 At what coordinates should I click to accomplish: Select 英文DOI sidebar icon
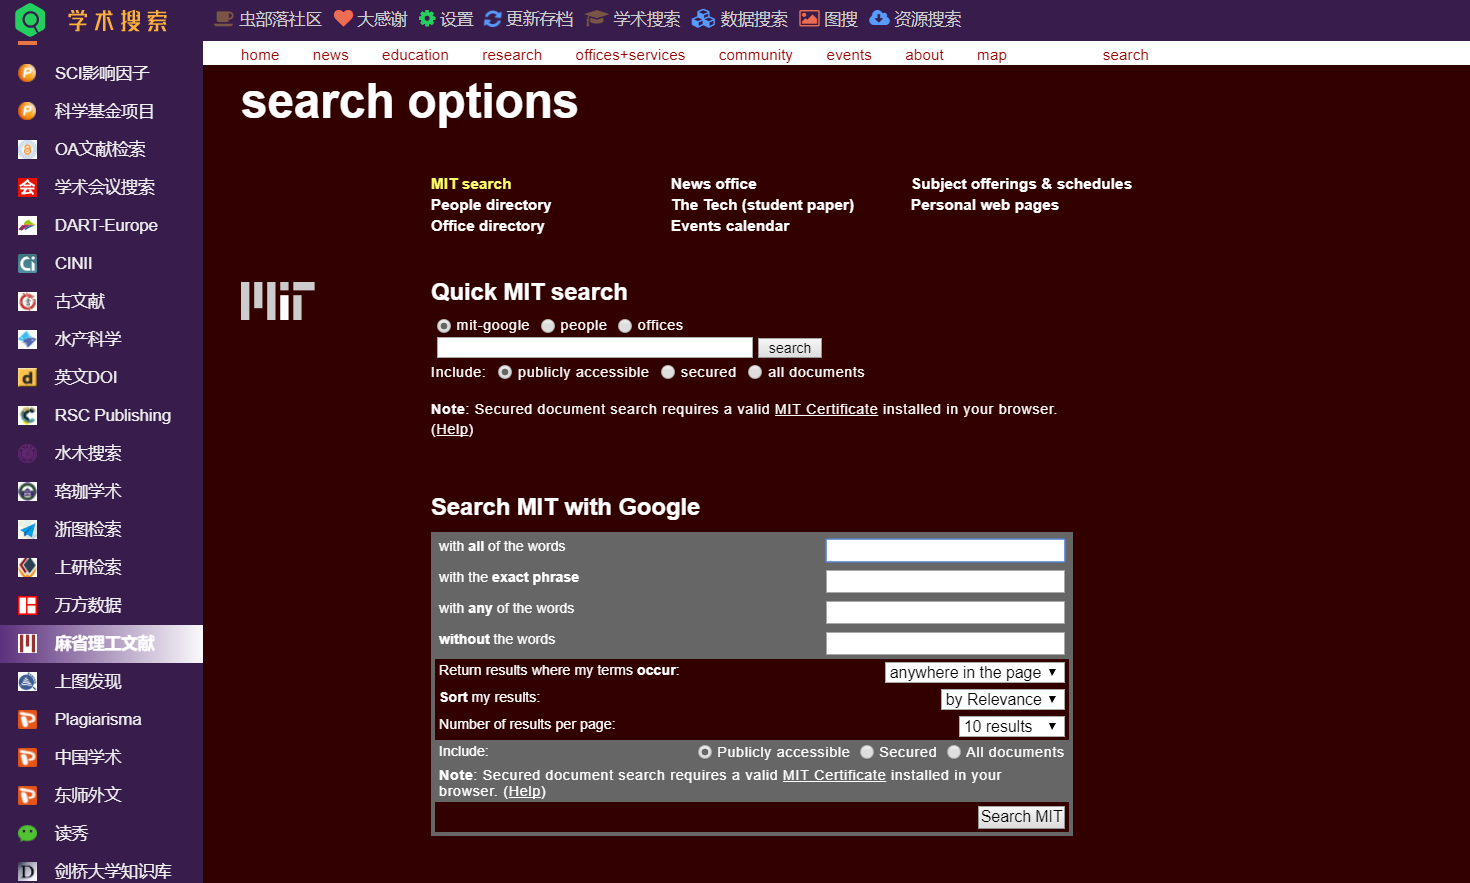point(28,377)
